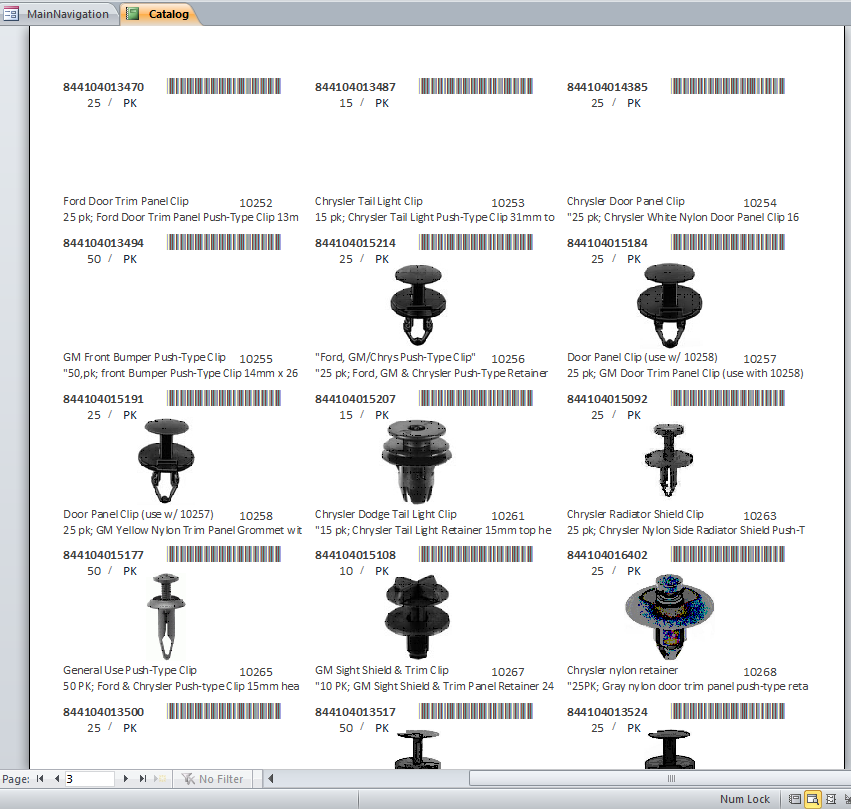Click the No Filter indicator

tap(213, 779)
